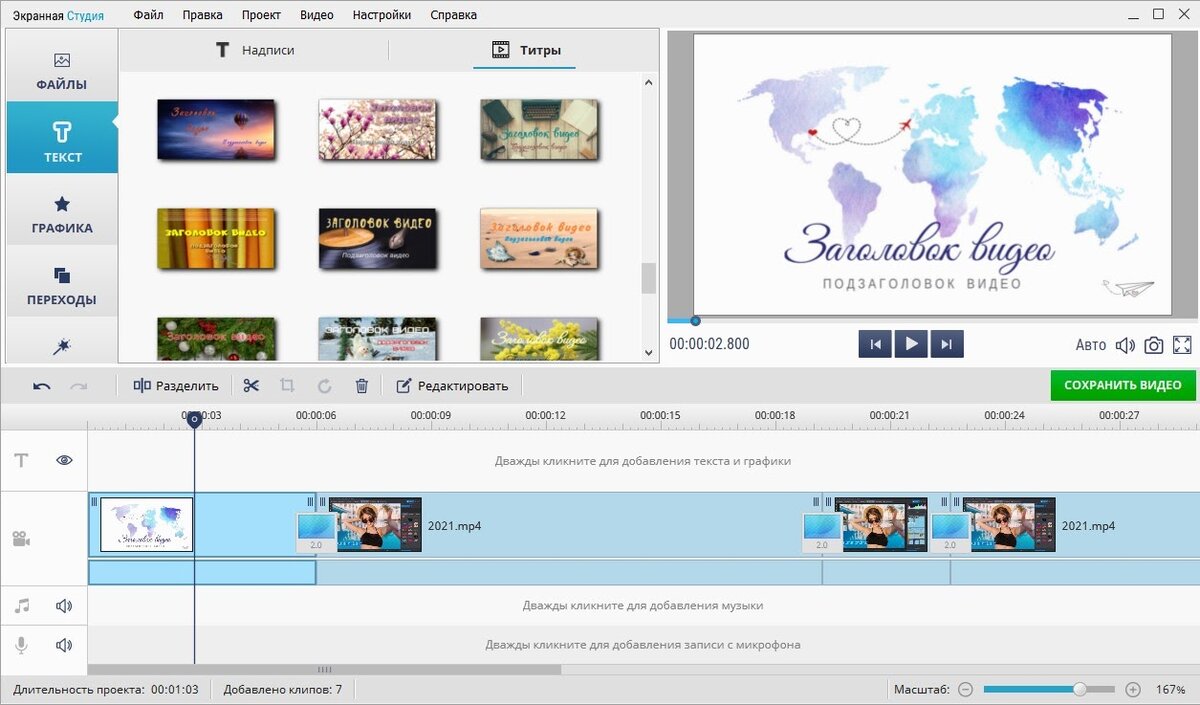Click Сохранить видео button
This screenshot has width=1200, height=705.
tap(1123, 385)
